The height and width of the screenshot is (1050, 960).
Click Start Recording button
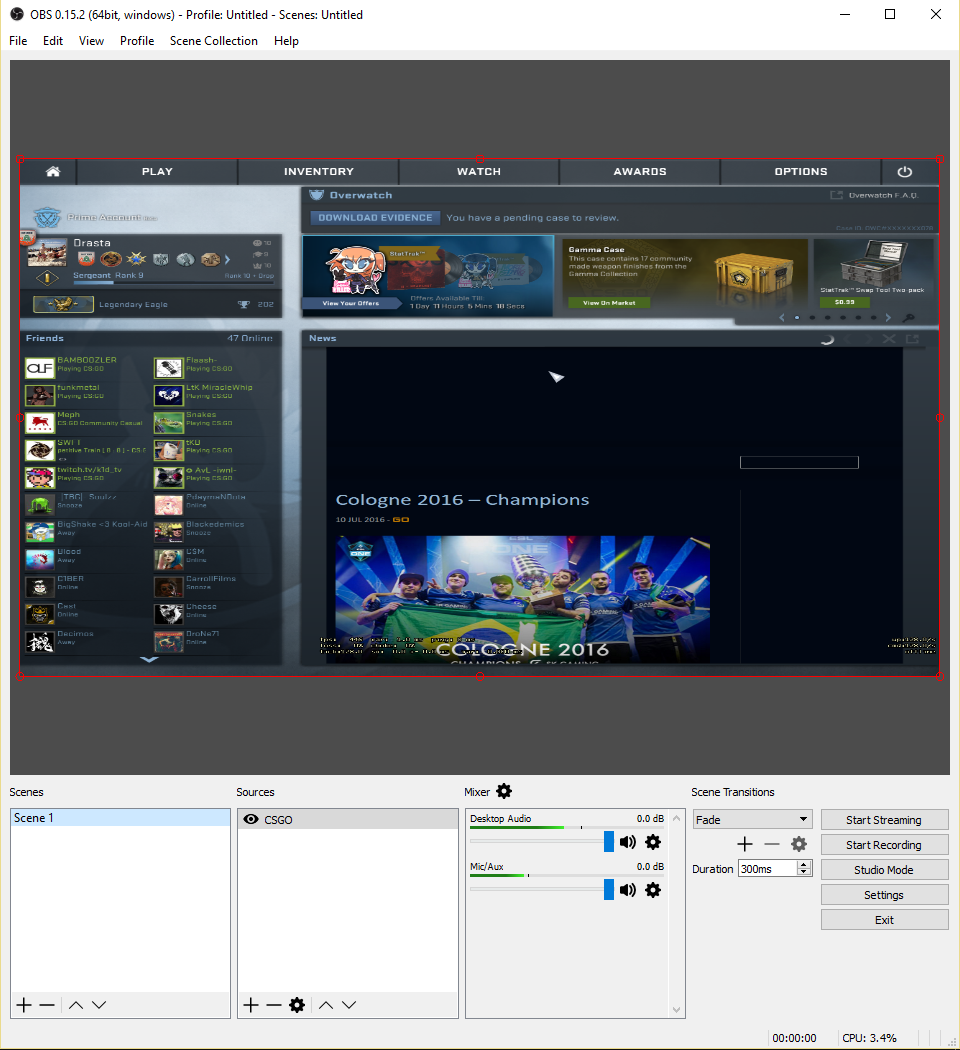884,844
